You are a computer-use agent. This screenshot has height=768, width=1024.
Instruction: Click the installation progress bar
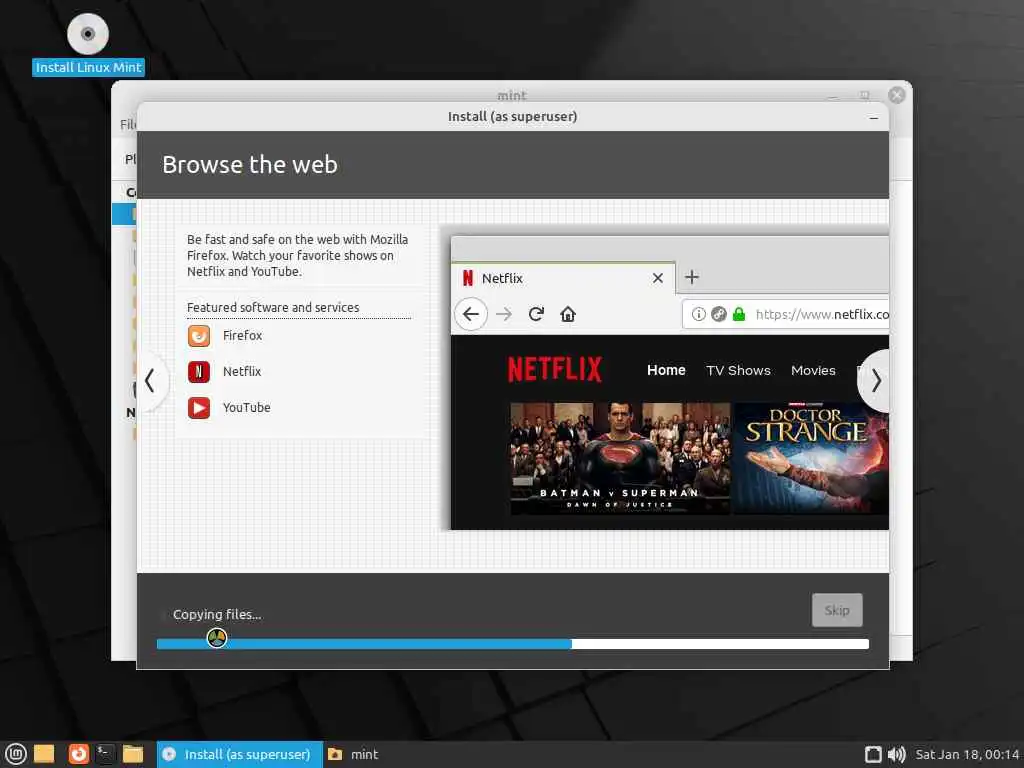click(513, 644)
